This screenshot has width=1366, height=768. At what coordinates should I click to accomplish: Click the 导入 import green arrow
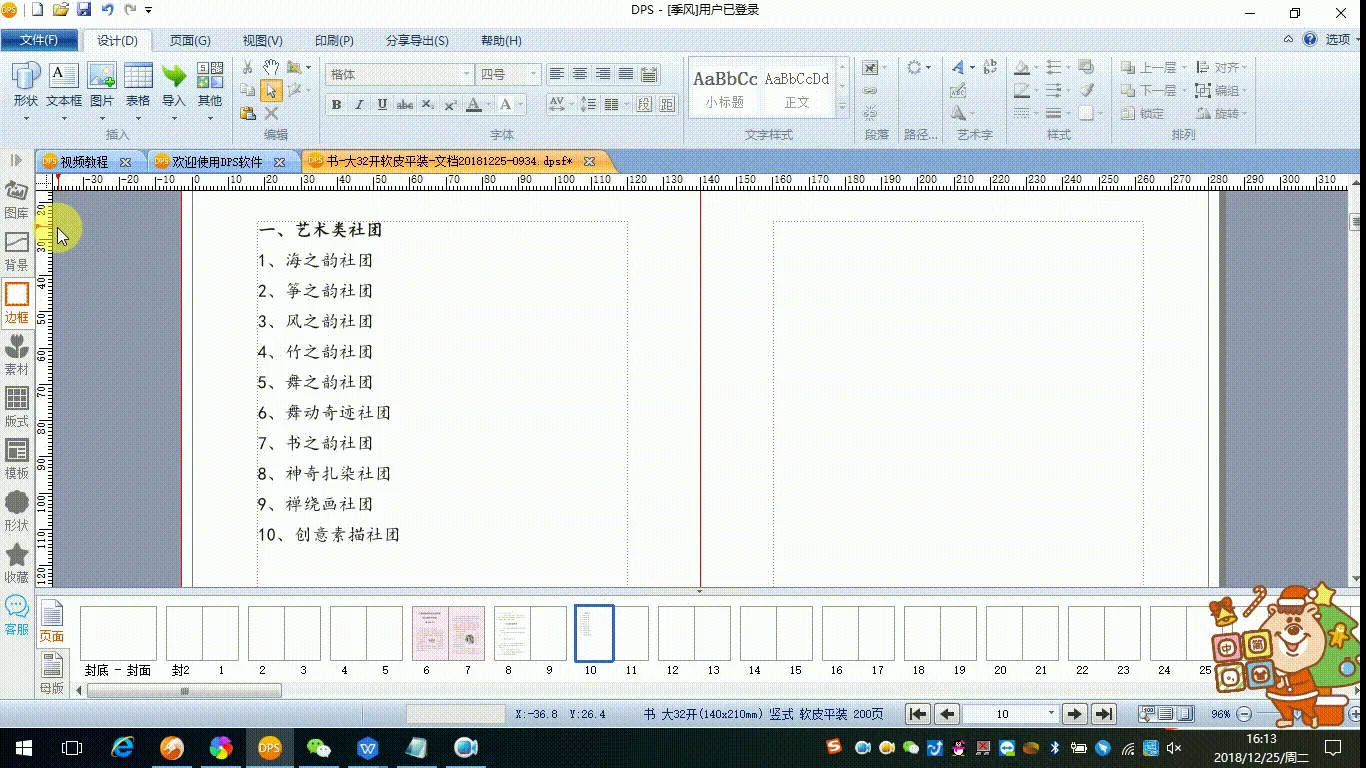pyautogui.click(x=174, y=85)
